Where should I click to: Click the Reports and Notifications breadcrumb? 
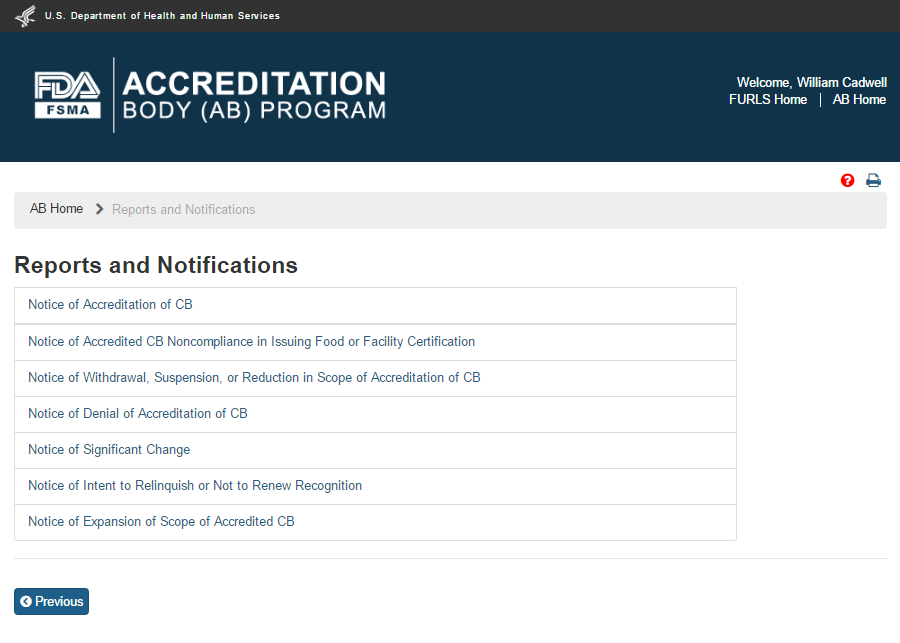tap(183, 210)
